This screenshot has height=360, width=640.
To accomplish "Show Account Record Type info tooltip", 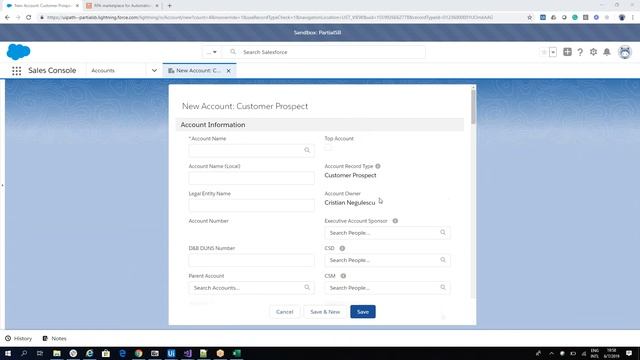I will [378, 166].
